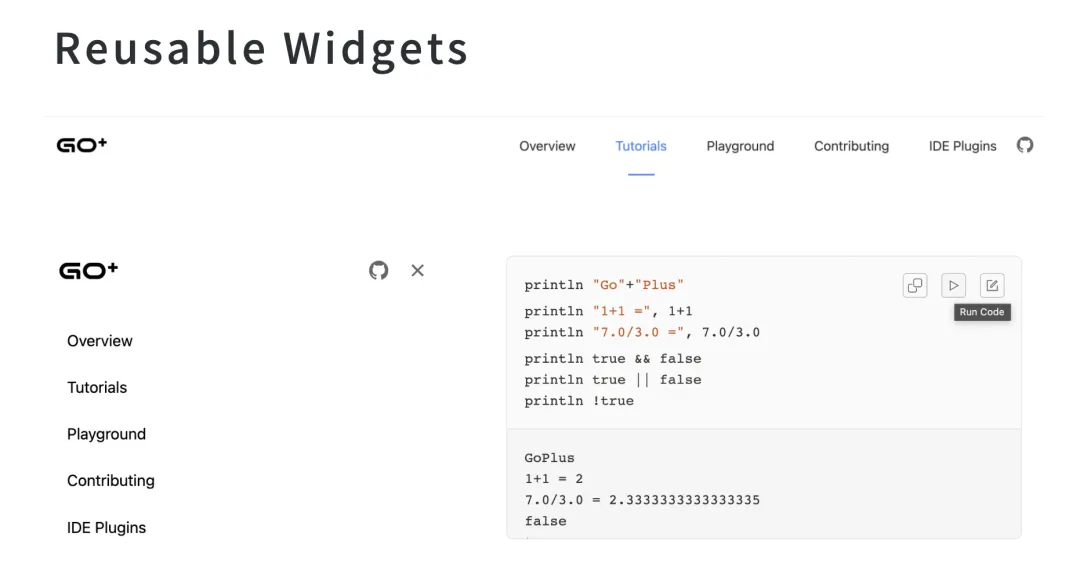Open GitHub icon in sidebar menu header
This screenshot has width=1080, height=584.
pos(378,270)
